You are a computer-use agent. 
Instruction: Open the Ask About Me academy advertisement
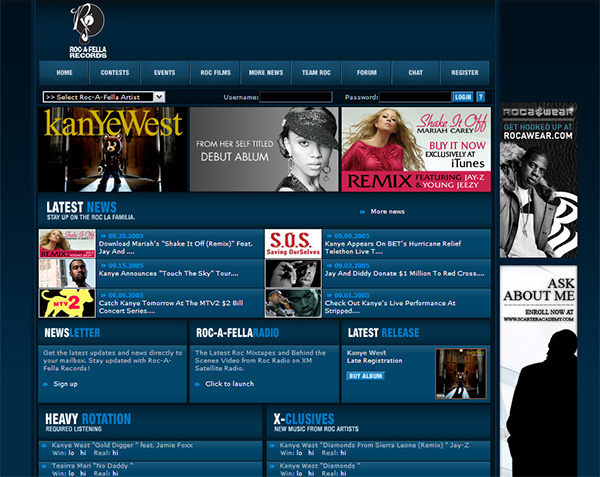point(538,371)
